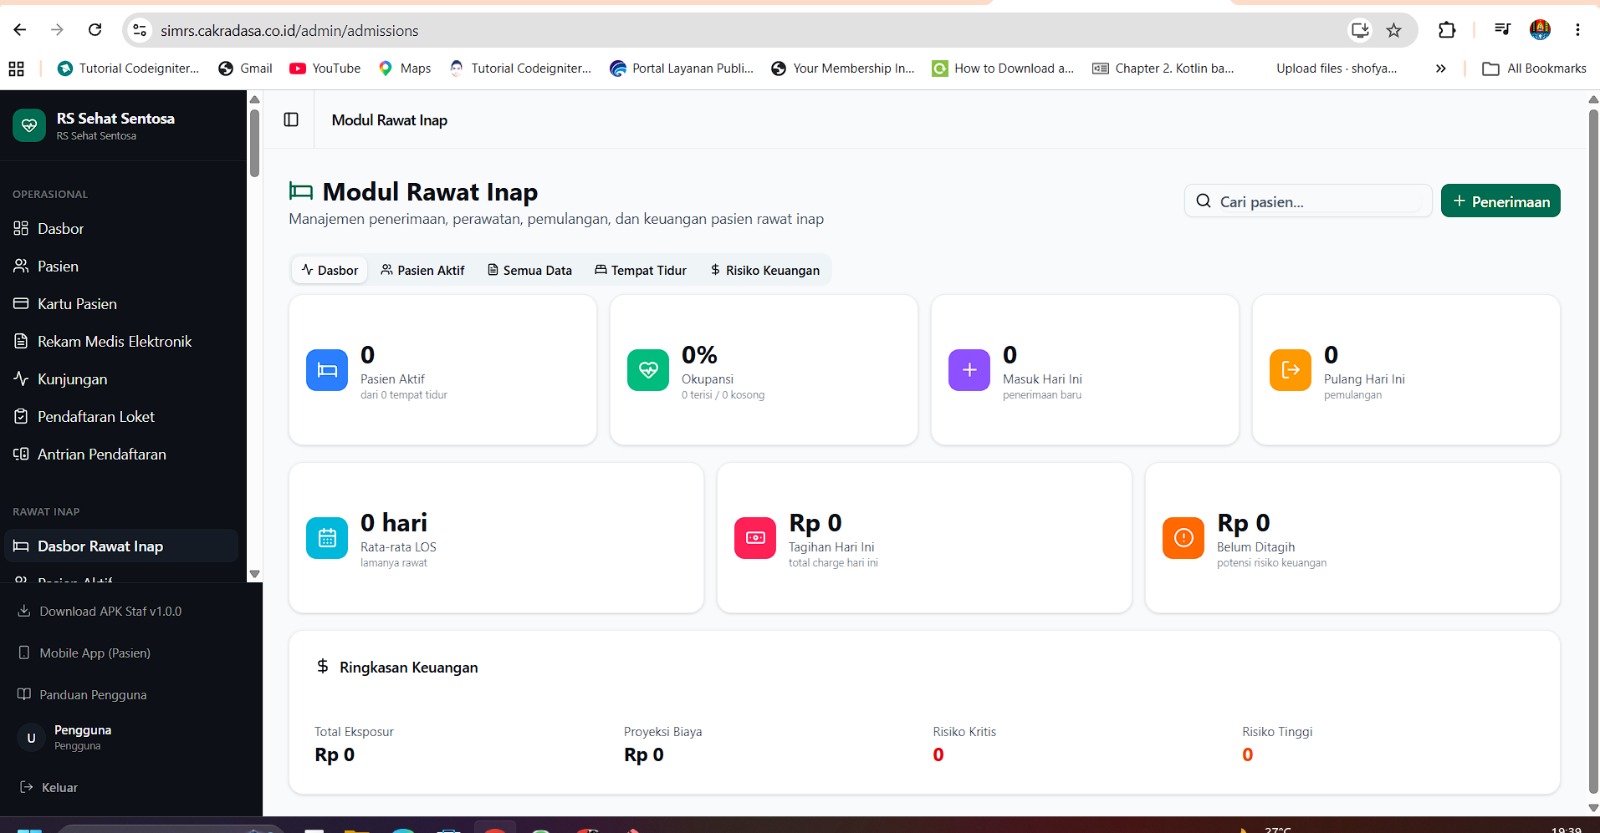Open the YouTube bookmark
The image size is (1600, 833).
coord(325,68)
